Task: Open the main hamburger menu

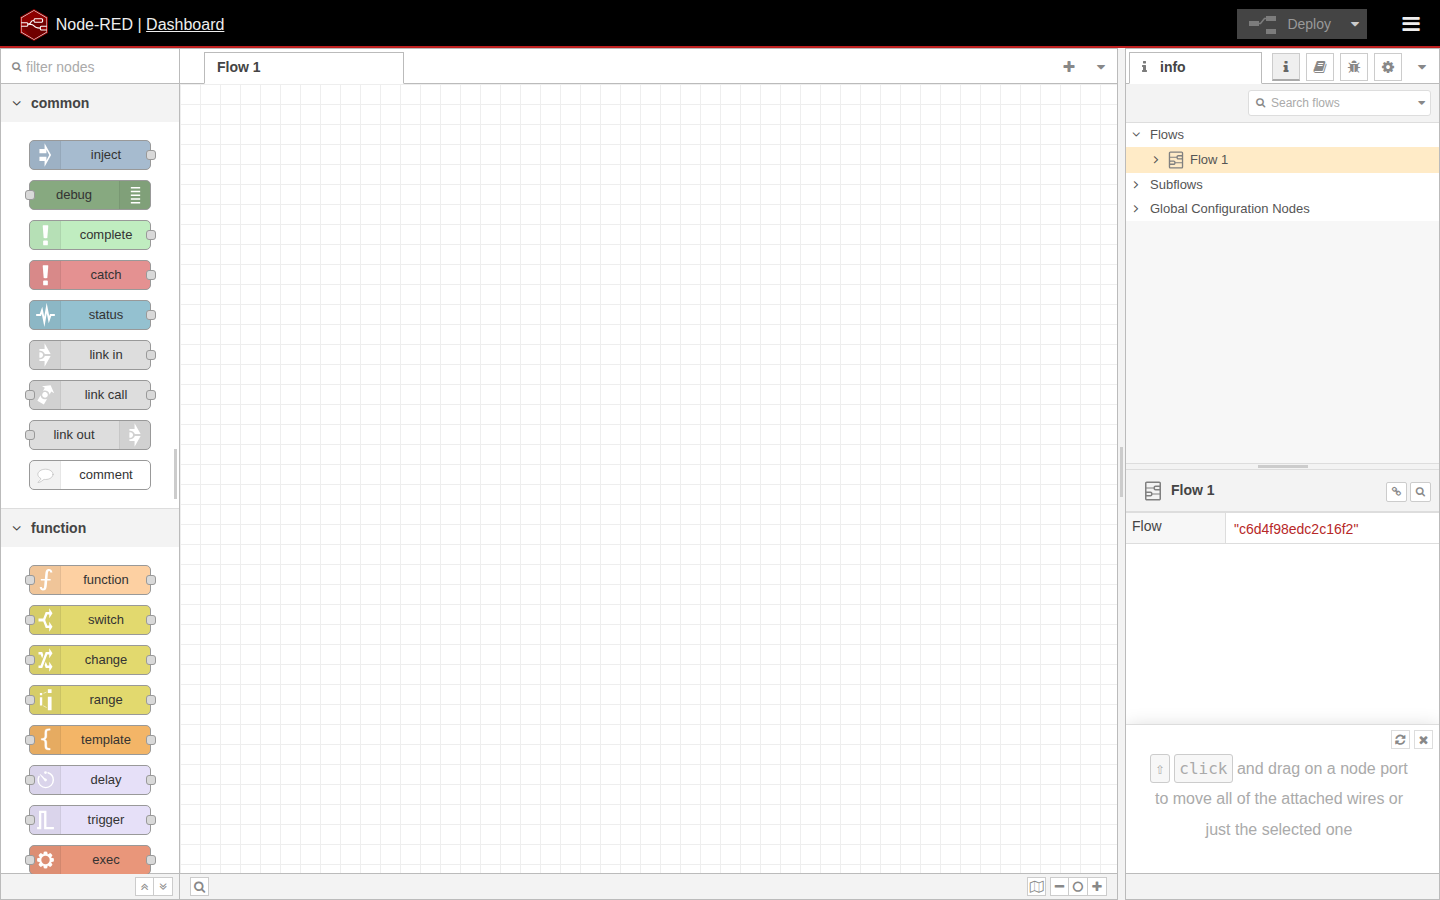Action: [x=1410, y=23]
